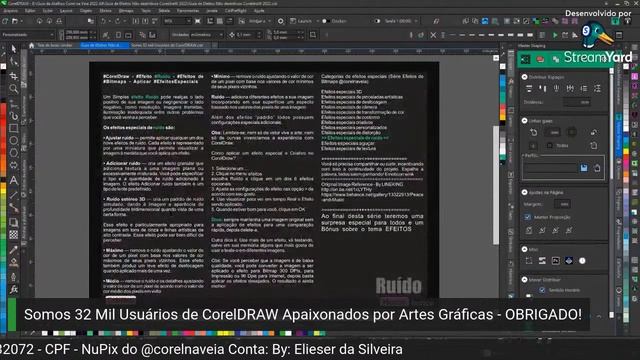Switch to Somos 32 mil Usuários document tab
Screen dimensions: 640x360
[167, 45]
